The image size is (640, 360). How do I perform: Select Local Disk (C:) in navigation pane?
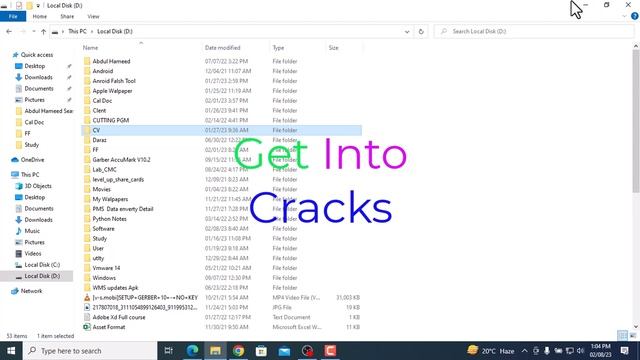click(x=42, y=264)
